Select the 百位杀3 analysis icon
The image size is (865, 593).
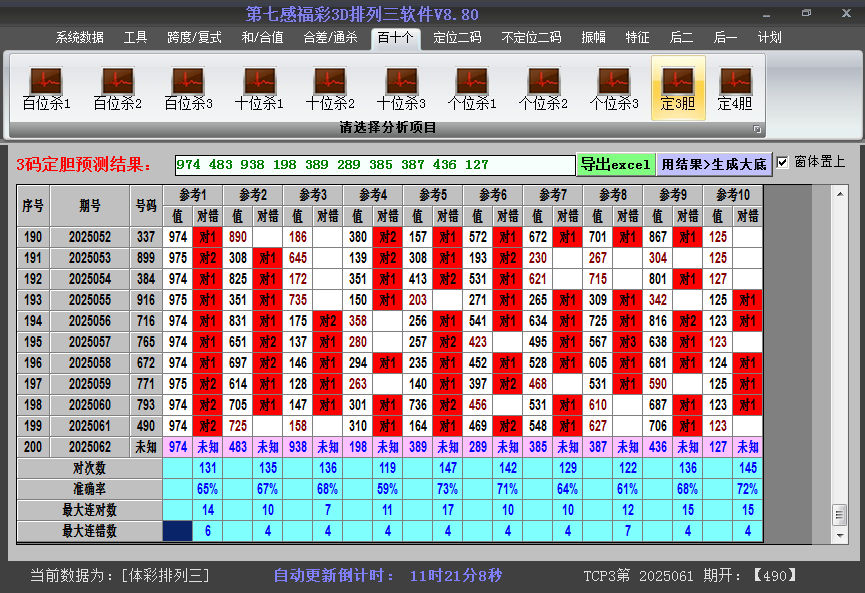188,89
